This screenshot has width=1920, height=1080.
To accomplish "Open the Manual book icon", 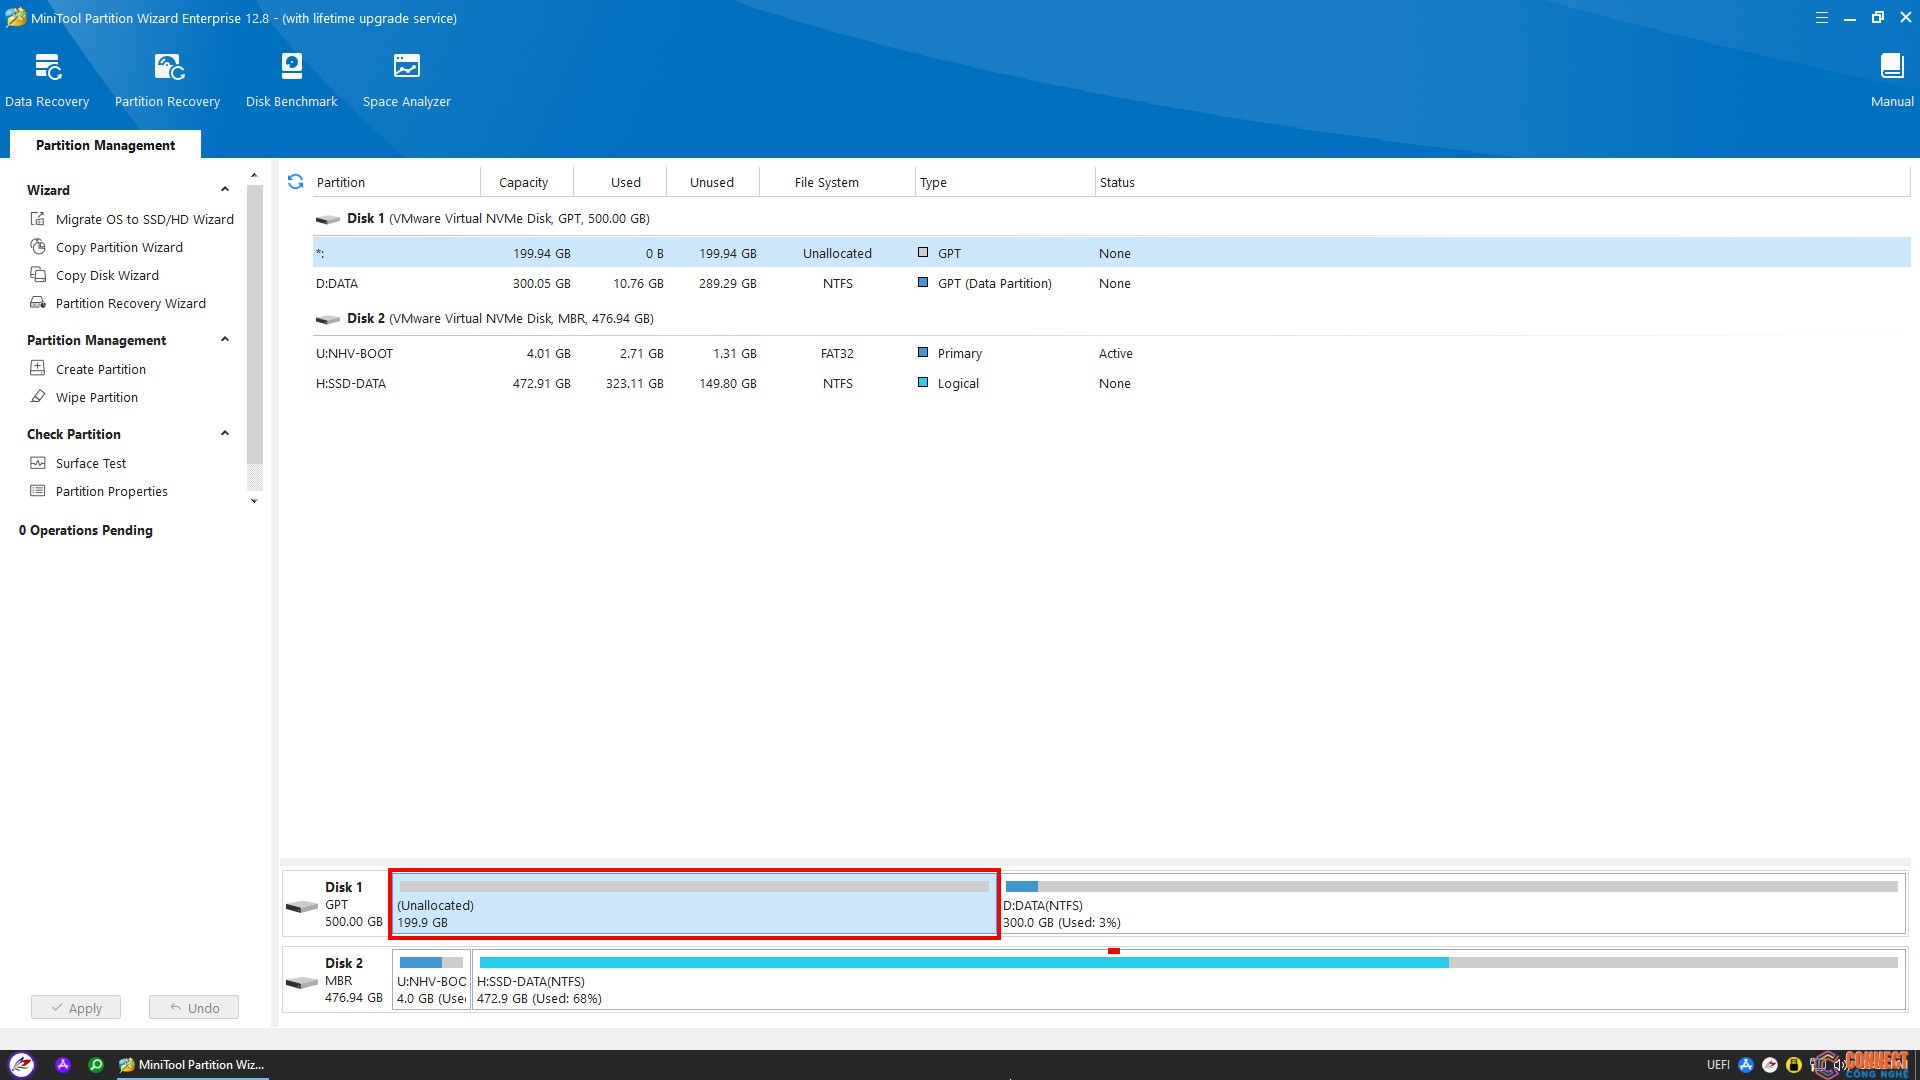I will pyautogui.click(x=1891, y=67).
